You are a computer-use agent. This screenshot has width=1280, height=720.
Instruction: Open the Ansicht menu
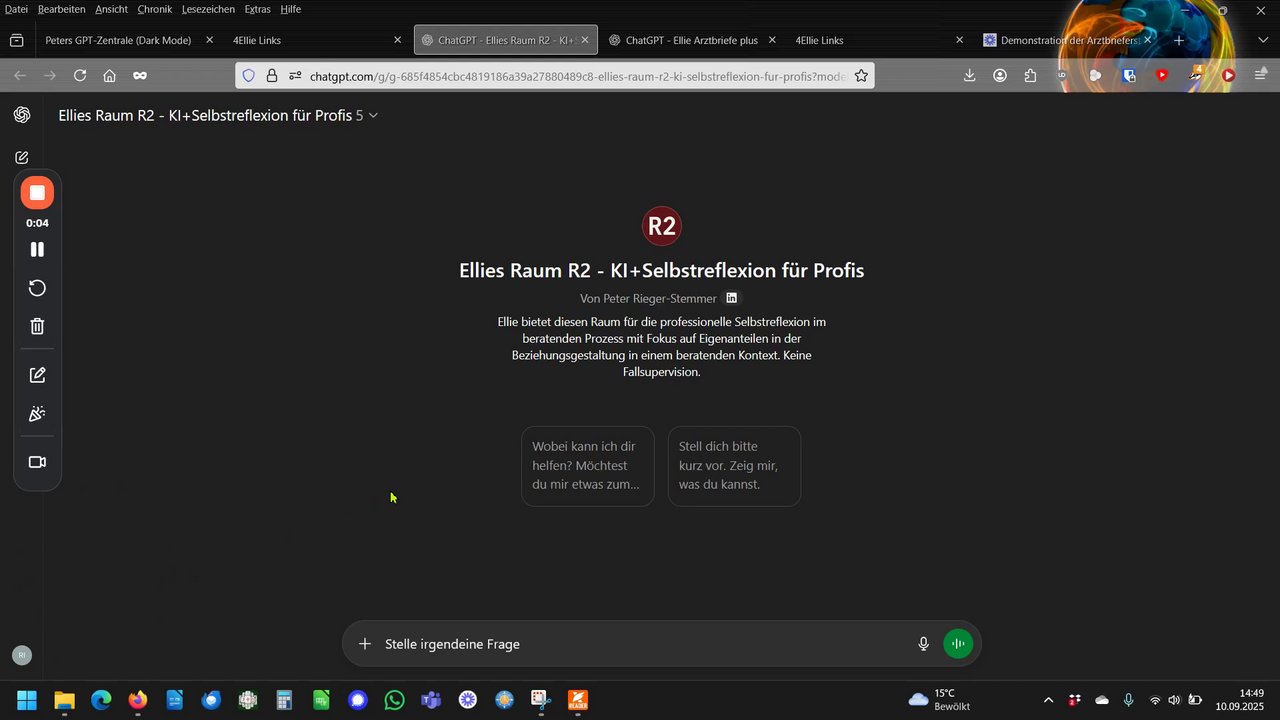click(x=111, y=9)
